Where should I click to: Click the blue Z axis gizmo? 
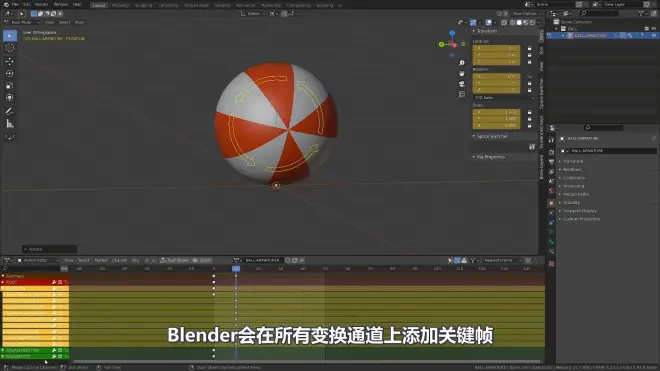pyautogui.click(x=452, y=33)
